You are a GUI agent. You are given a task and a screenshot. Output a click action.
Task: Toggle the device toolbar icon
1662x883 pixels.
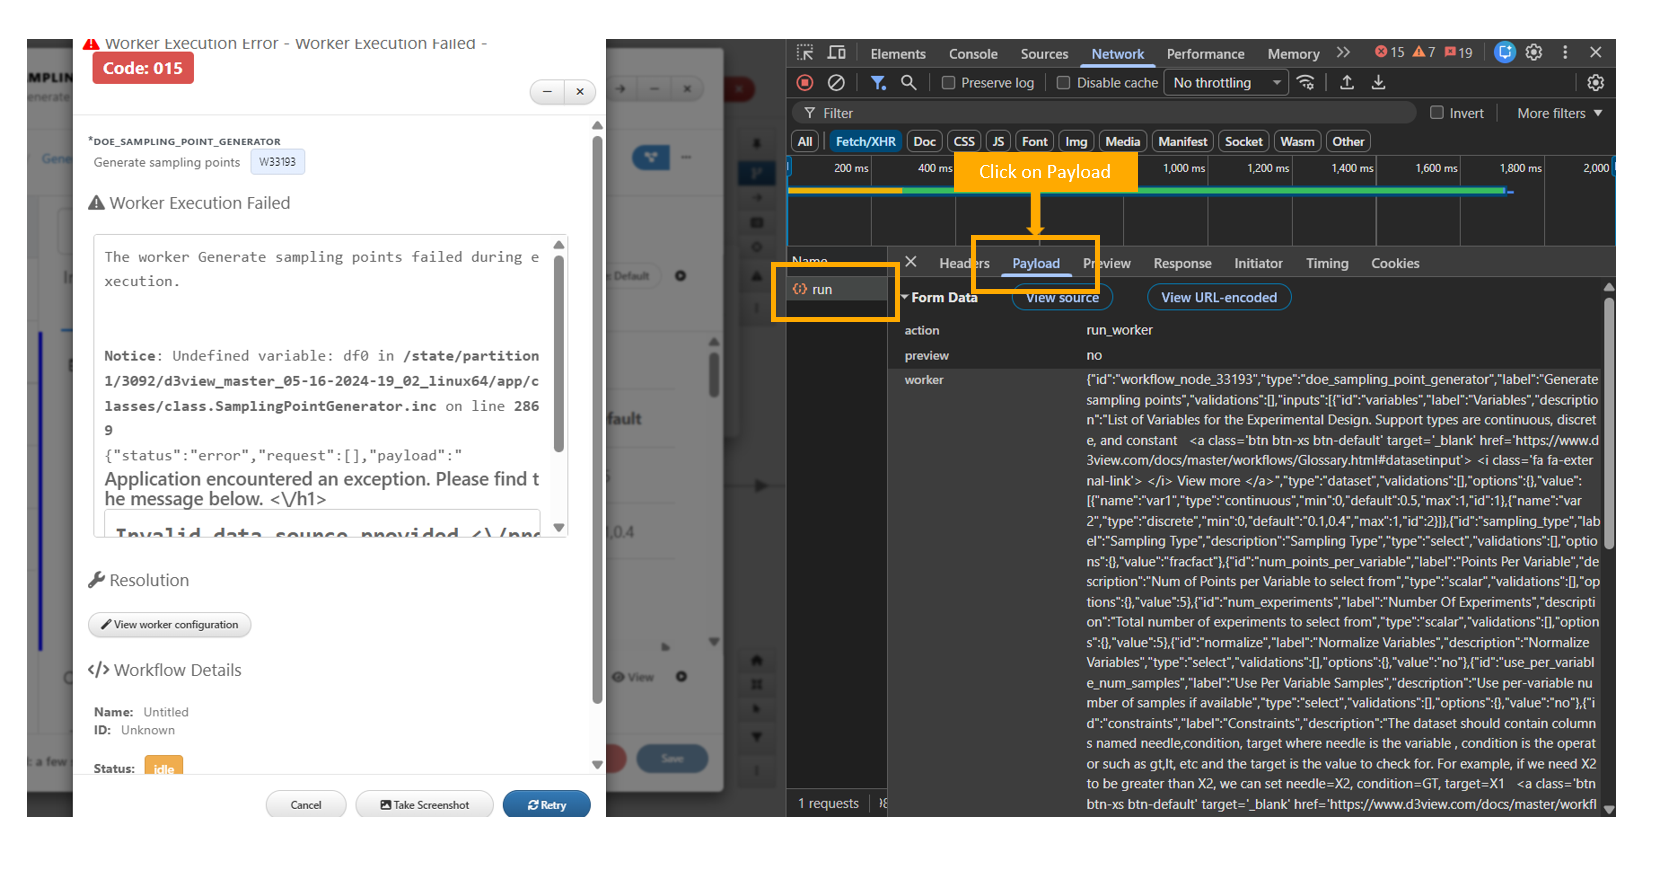click(x=837, y=53)
